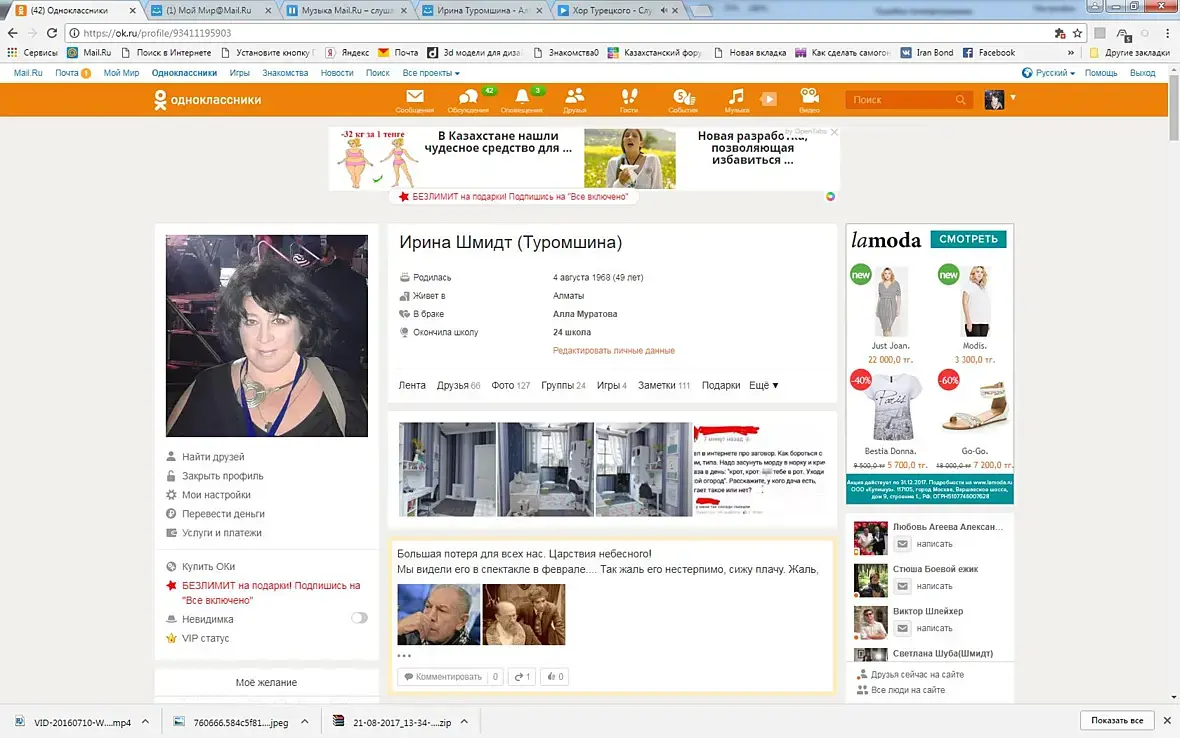Click Купить ОКи
The height and width of the screenshot is (738, 1180).
[x=208, y=566]
